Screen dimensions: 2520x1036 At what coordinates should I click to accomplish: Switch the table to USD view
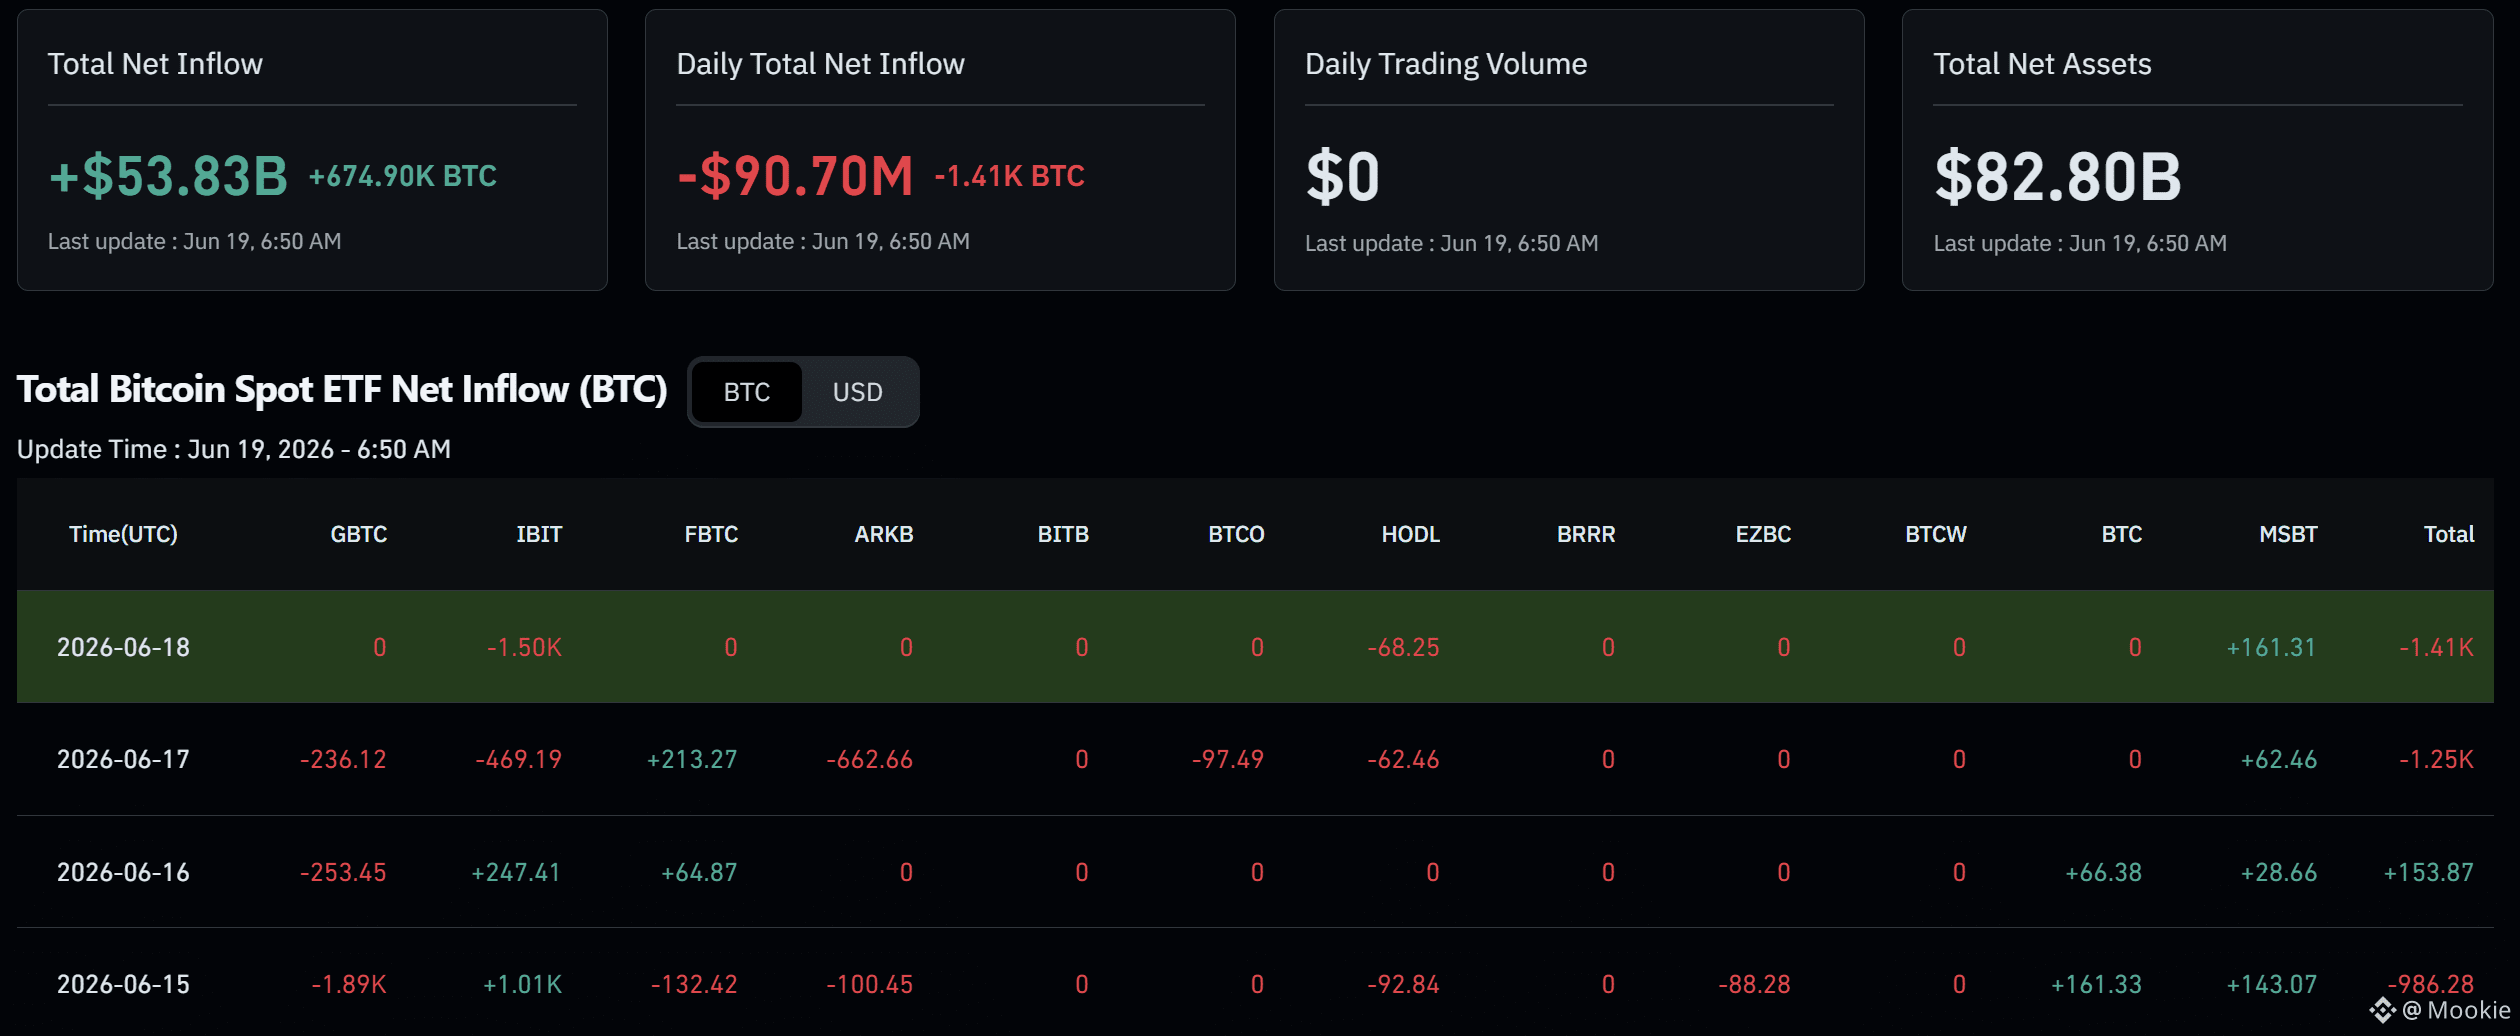click(857, 392)
